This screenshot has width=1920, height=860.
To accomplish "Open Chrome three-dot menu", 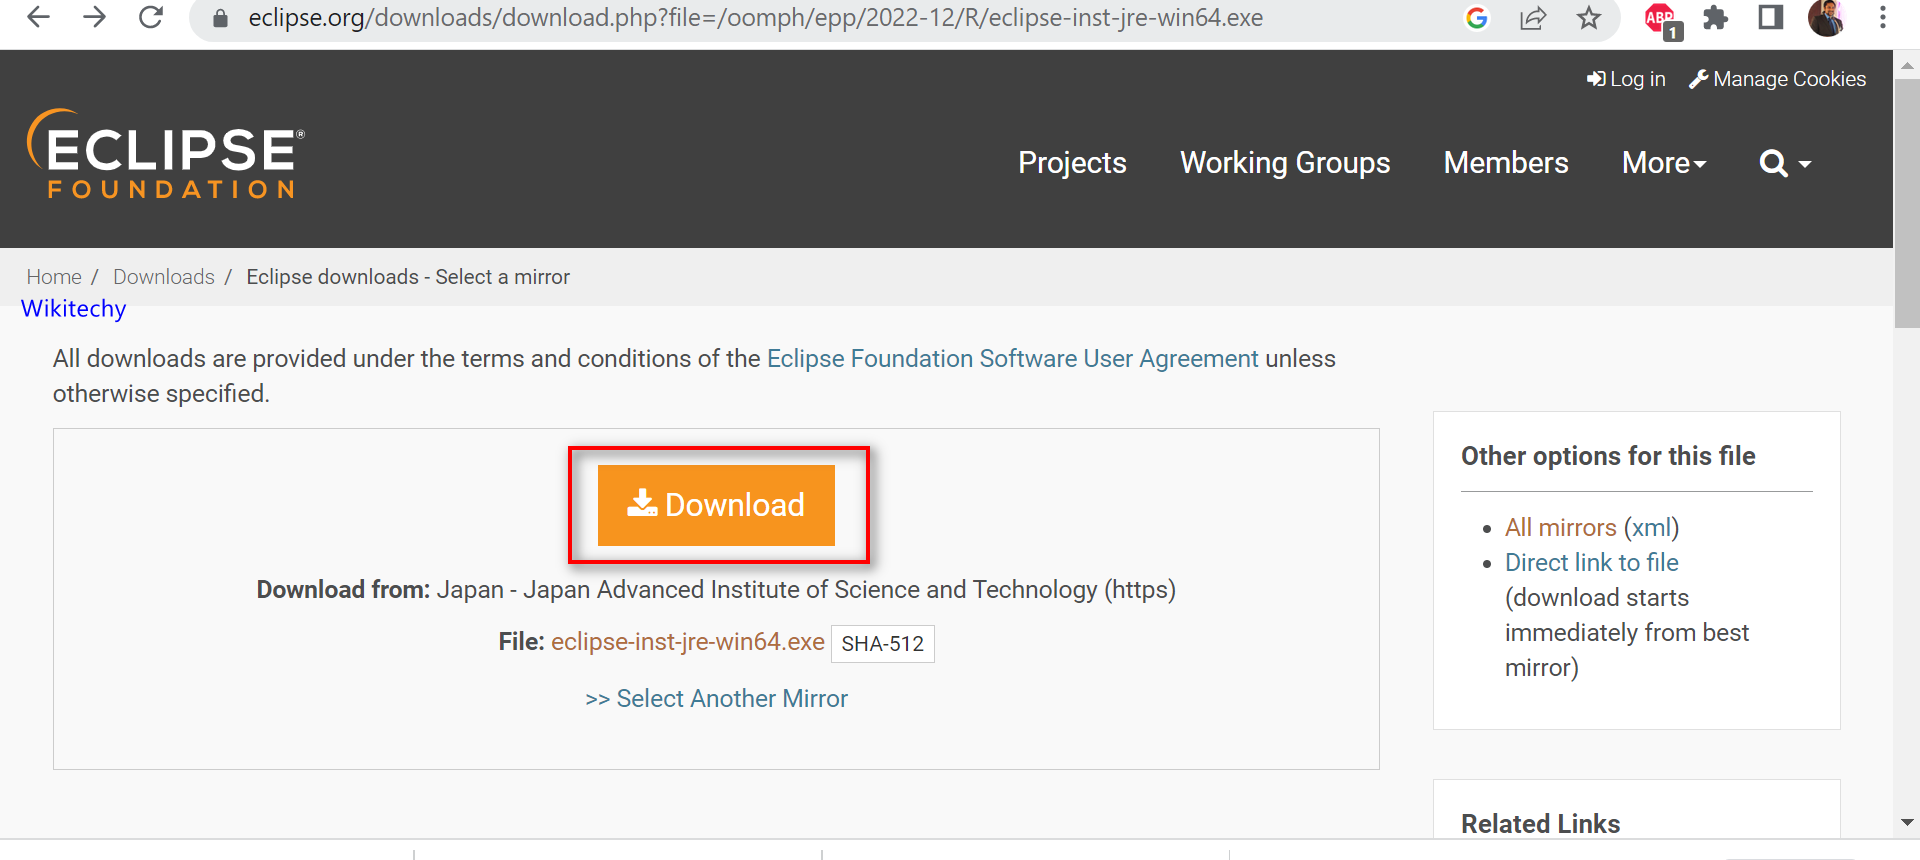I will point(1882,18).
